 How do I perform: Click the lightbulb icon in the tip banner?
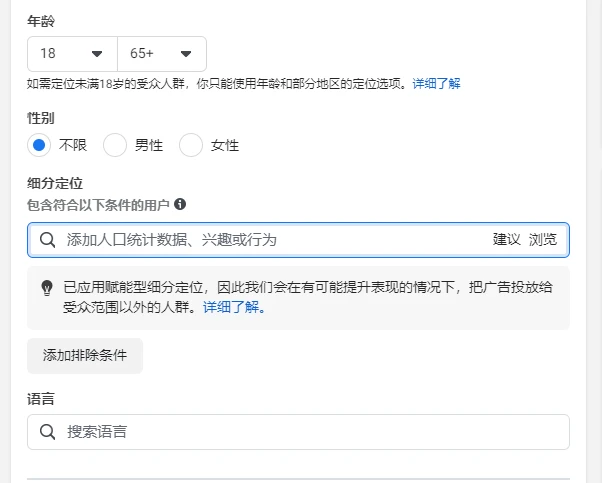coord(47,288)
